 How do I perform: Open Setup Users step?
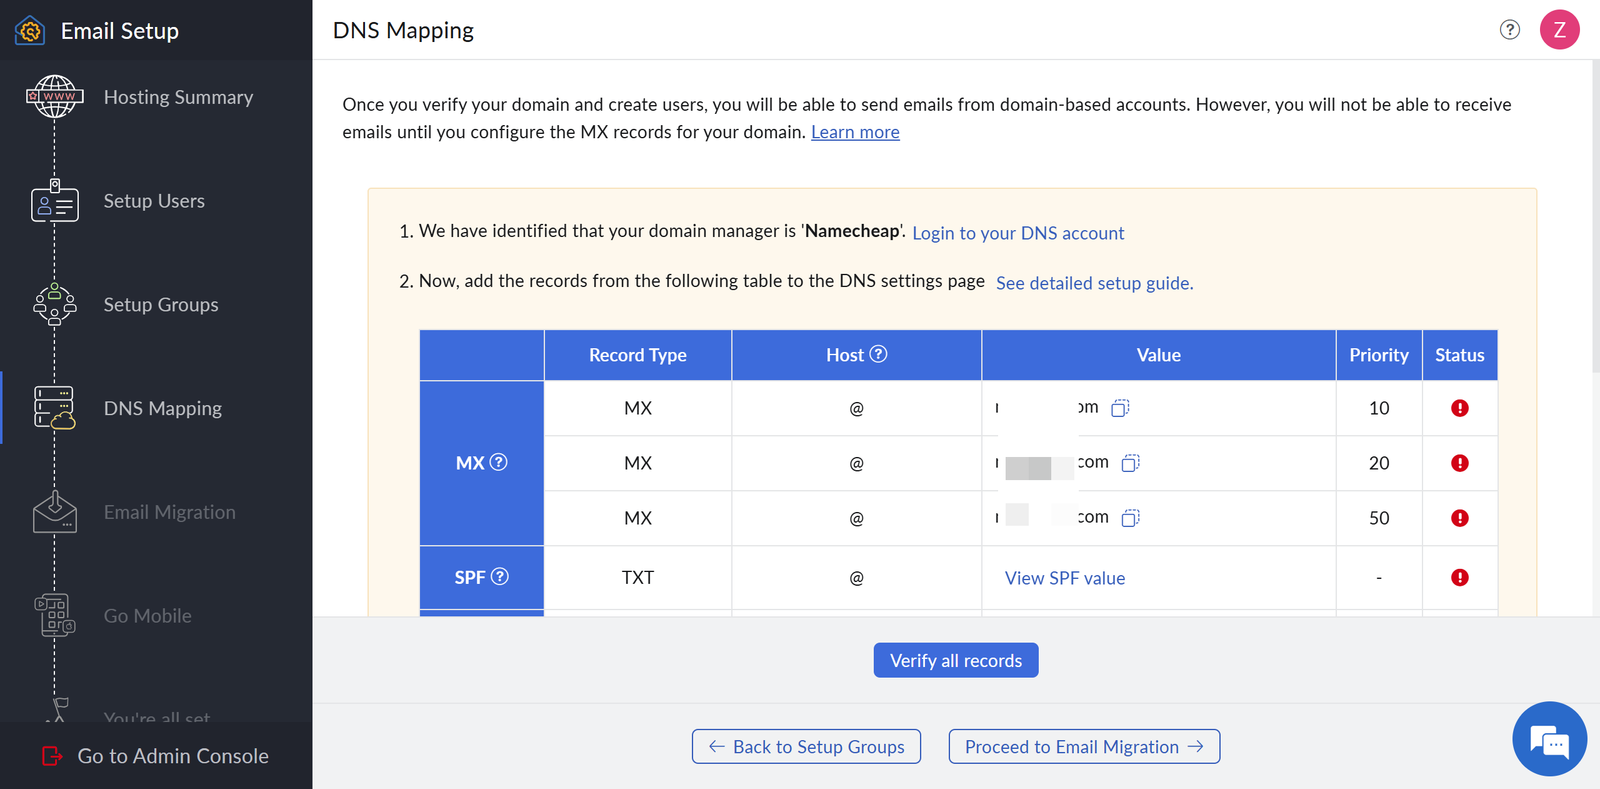pos(156,201)
